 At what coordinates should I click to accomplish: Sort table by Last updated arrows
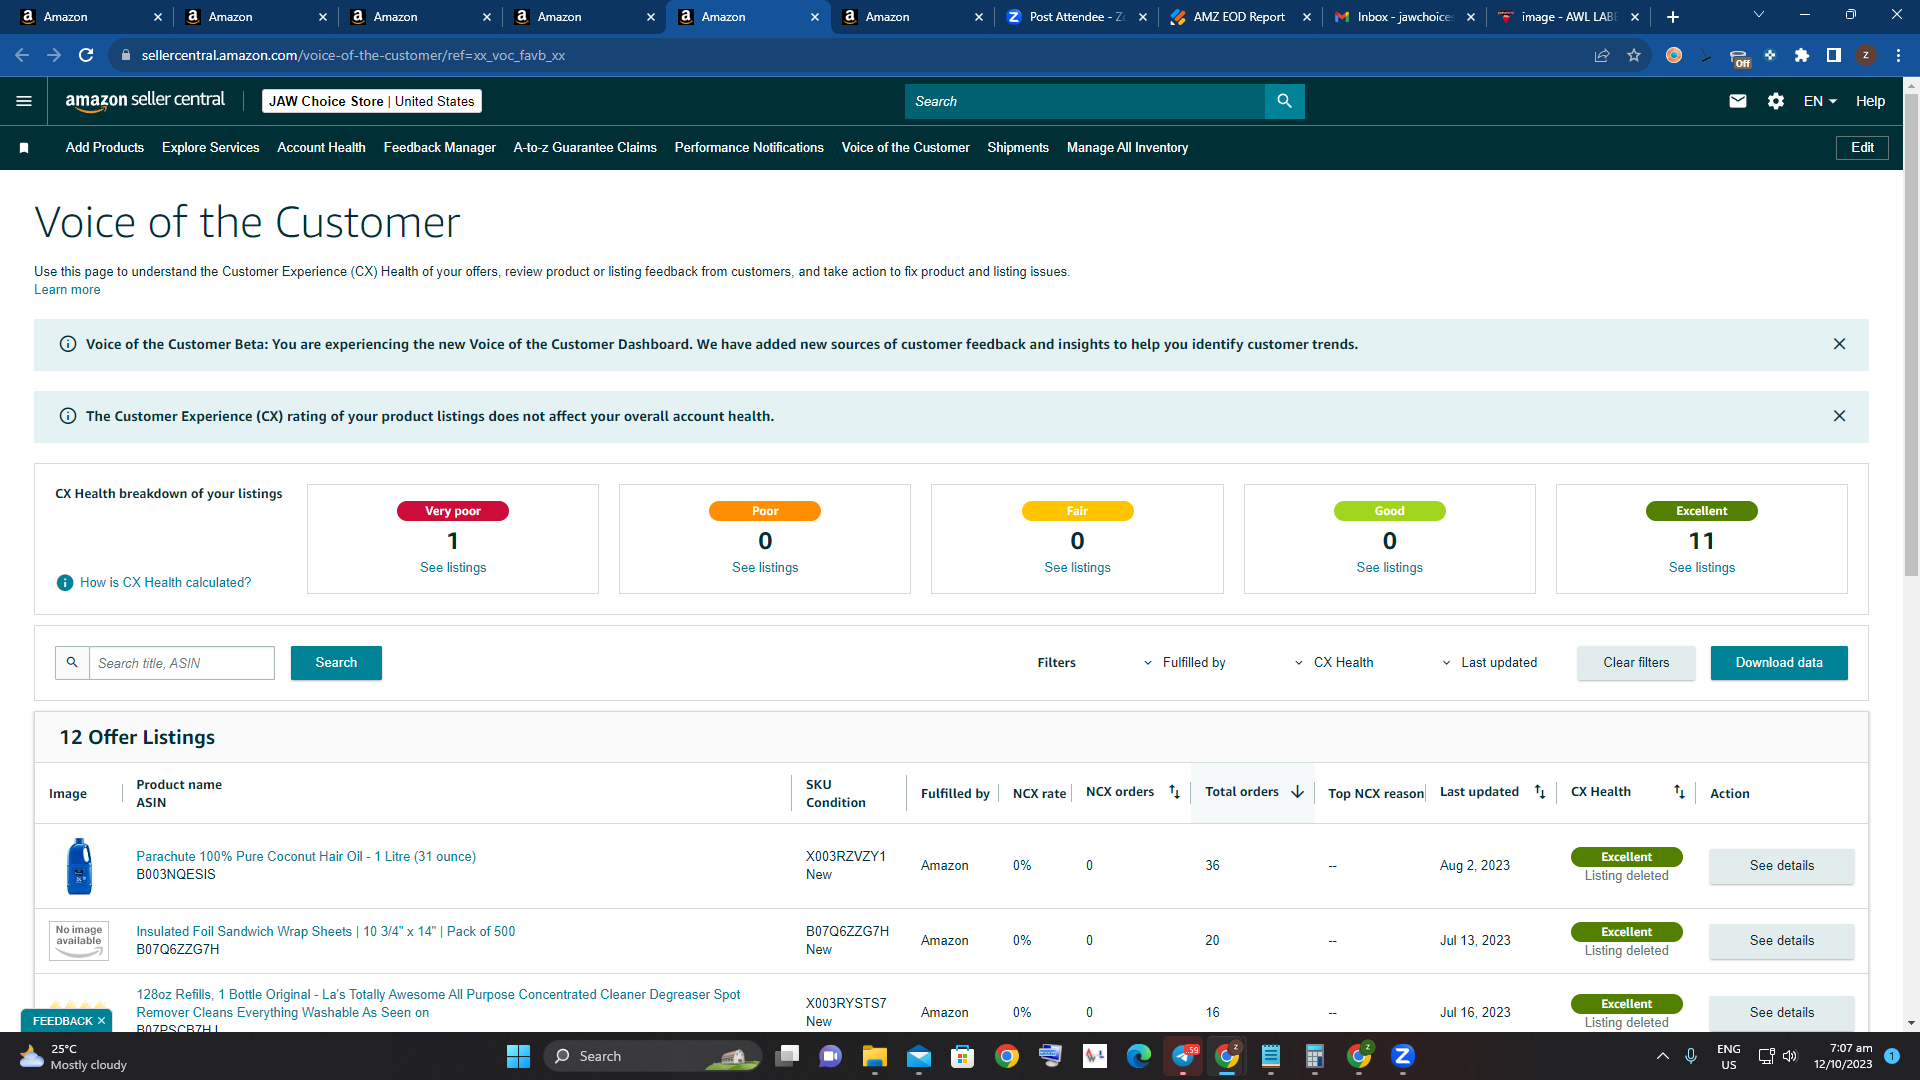(1540, 792)
